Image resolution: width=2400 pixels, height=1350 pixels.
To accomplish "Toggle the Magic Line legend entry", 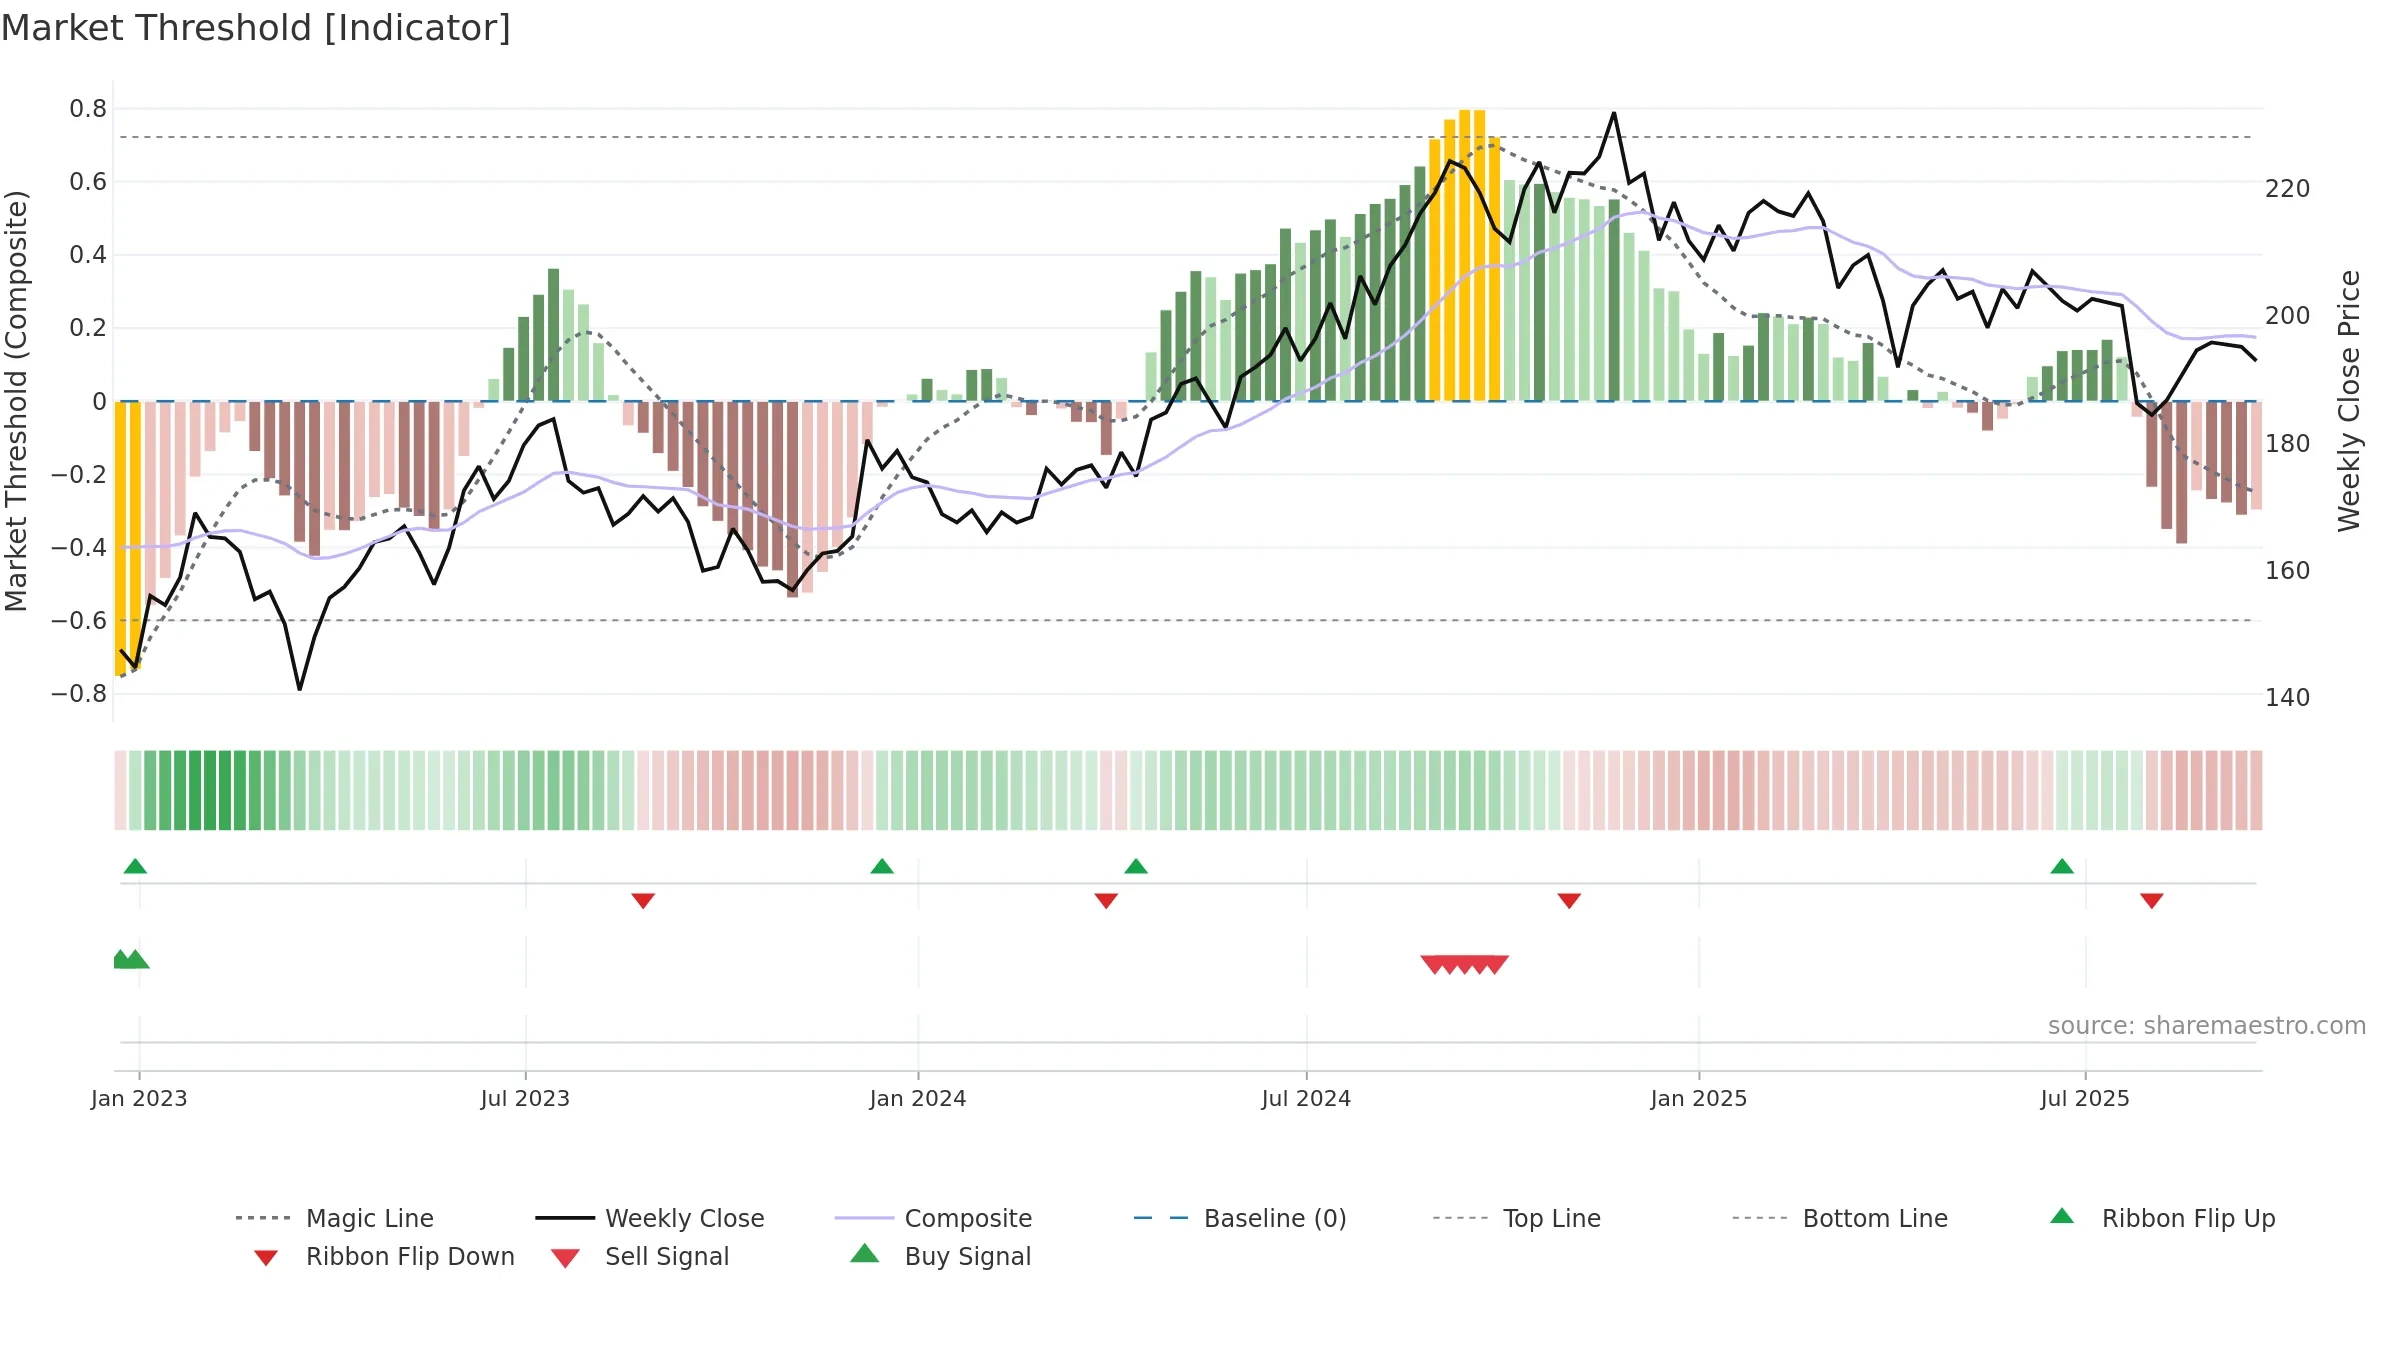I will pos(335,1218).
